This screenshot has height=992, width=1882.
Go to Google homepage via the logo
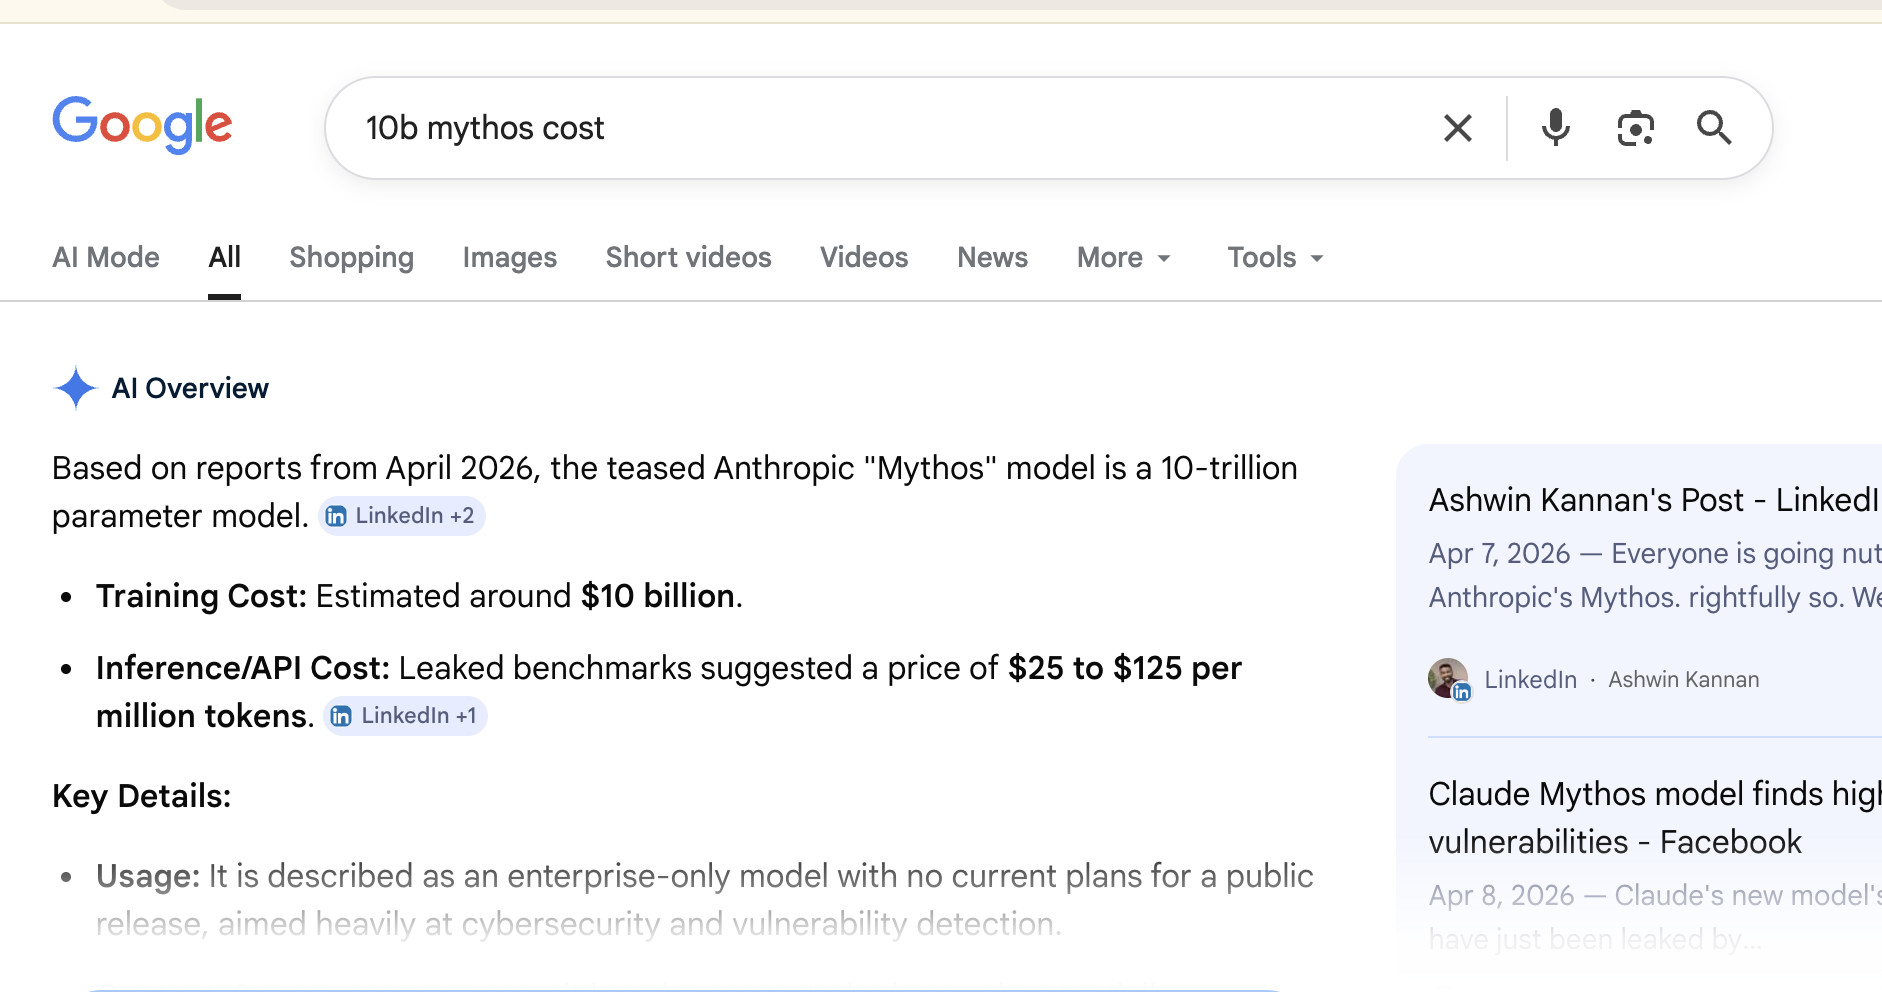click(142, 124)
